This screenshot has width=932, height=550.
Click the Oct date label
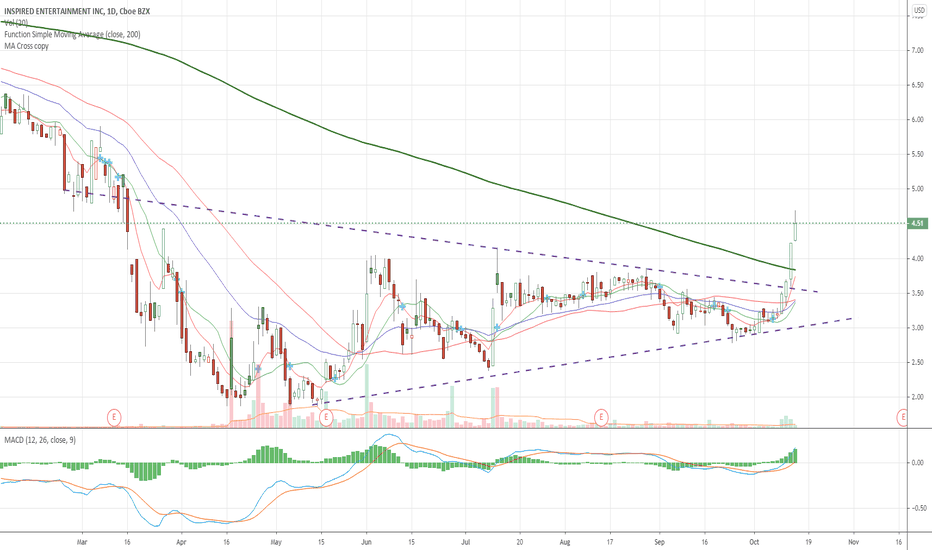click(x=754, y=542)
